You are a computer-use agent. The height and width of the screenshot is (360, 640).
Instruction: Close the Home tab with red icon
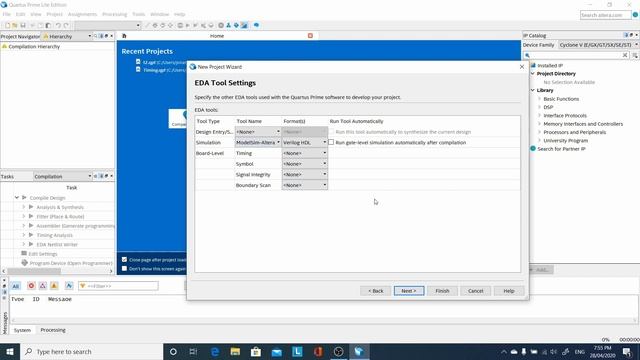point(310,36)
